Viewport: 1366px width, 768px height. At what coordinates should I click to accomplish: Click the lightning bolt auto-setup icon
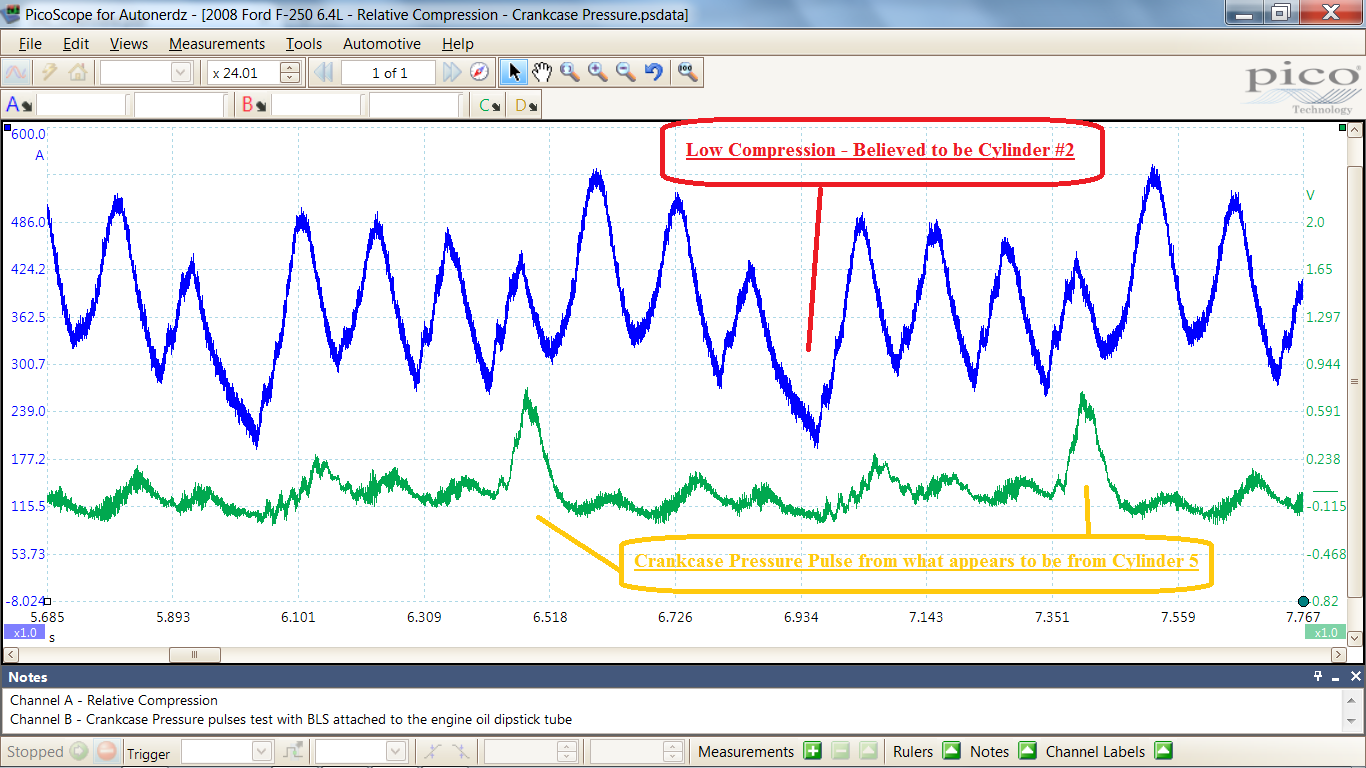tap(49, 72)
